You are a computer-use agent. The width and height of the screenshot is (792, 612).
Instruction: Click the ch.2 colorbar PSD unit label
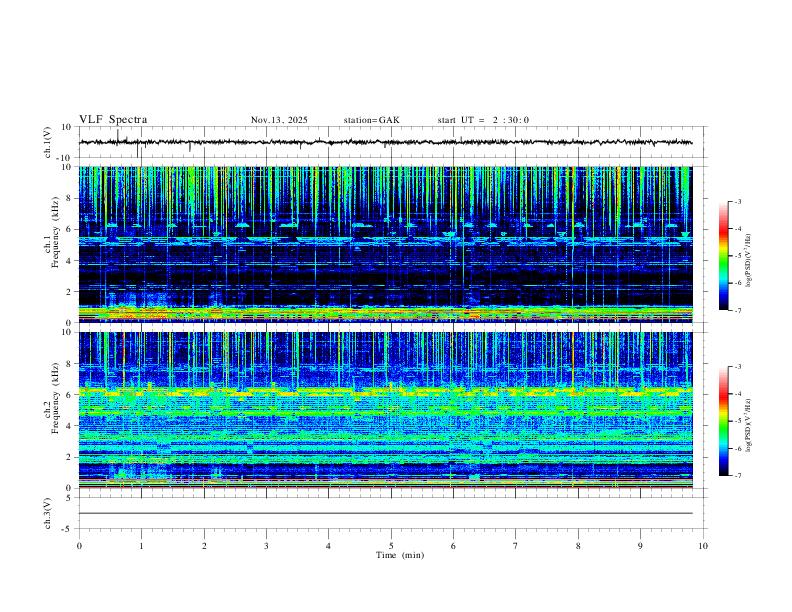pyautogui.click(x=749, y=426)
